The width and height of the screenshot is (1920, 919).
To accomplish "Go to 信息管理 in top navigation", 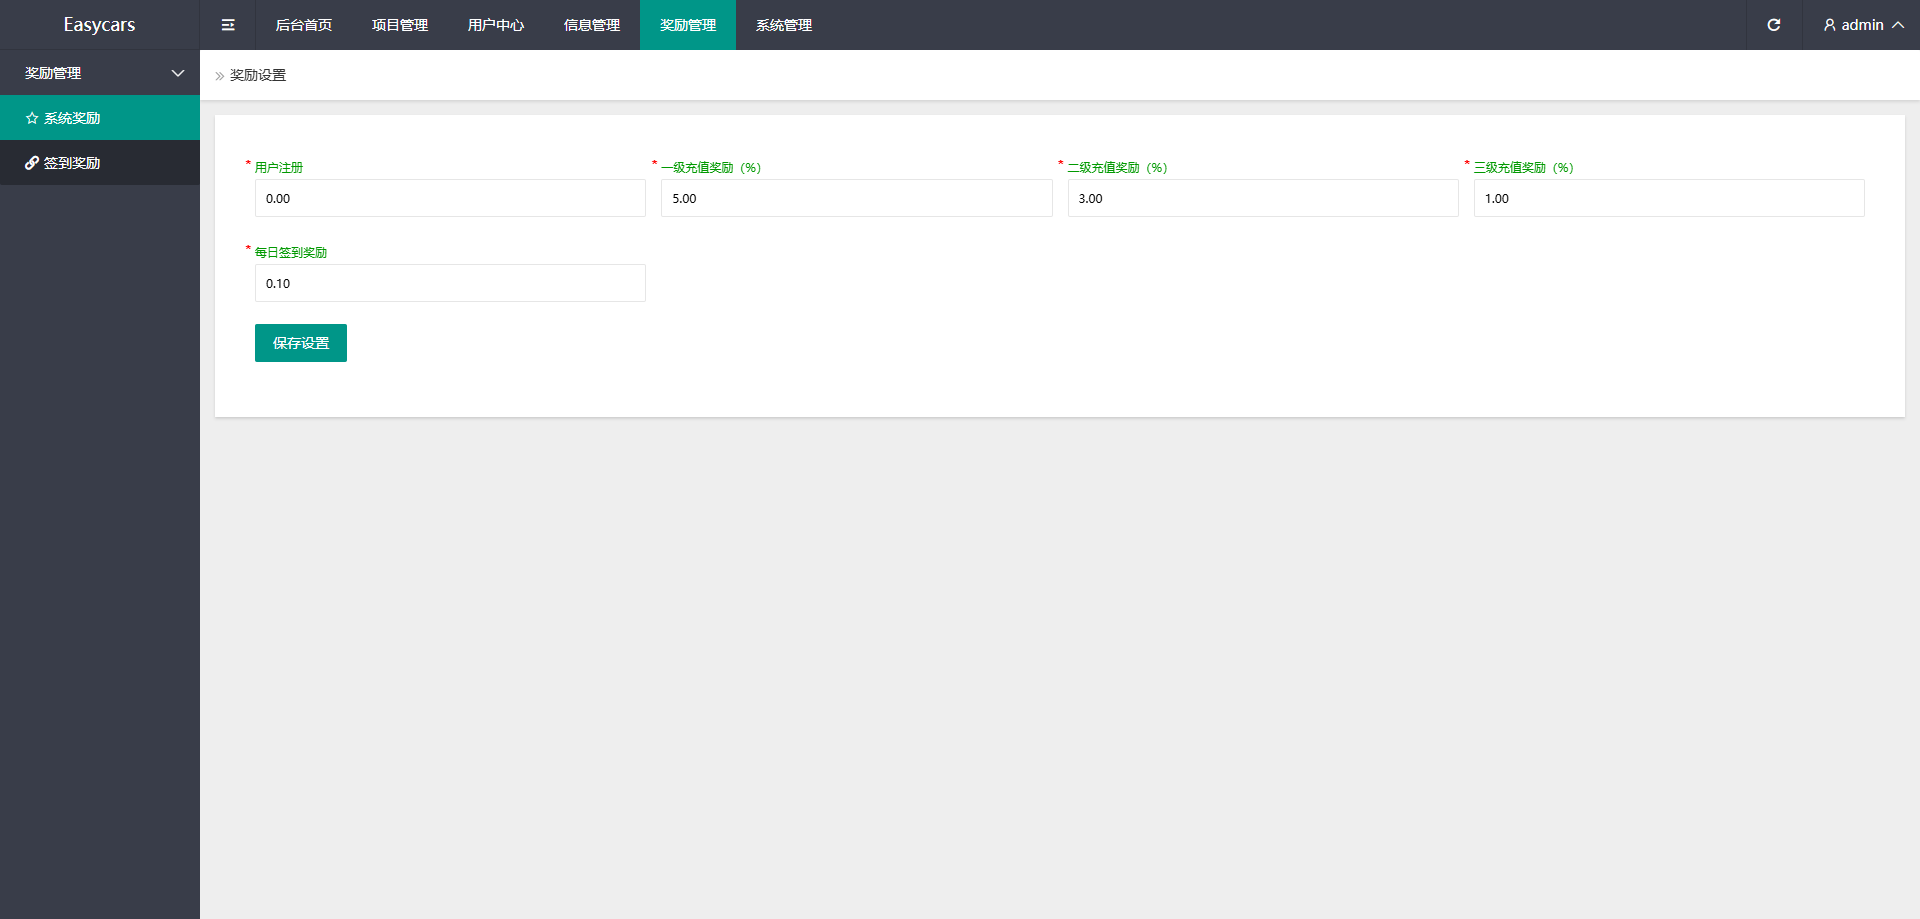I will click(592, 25).
